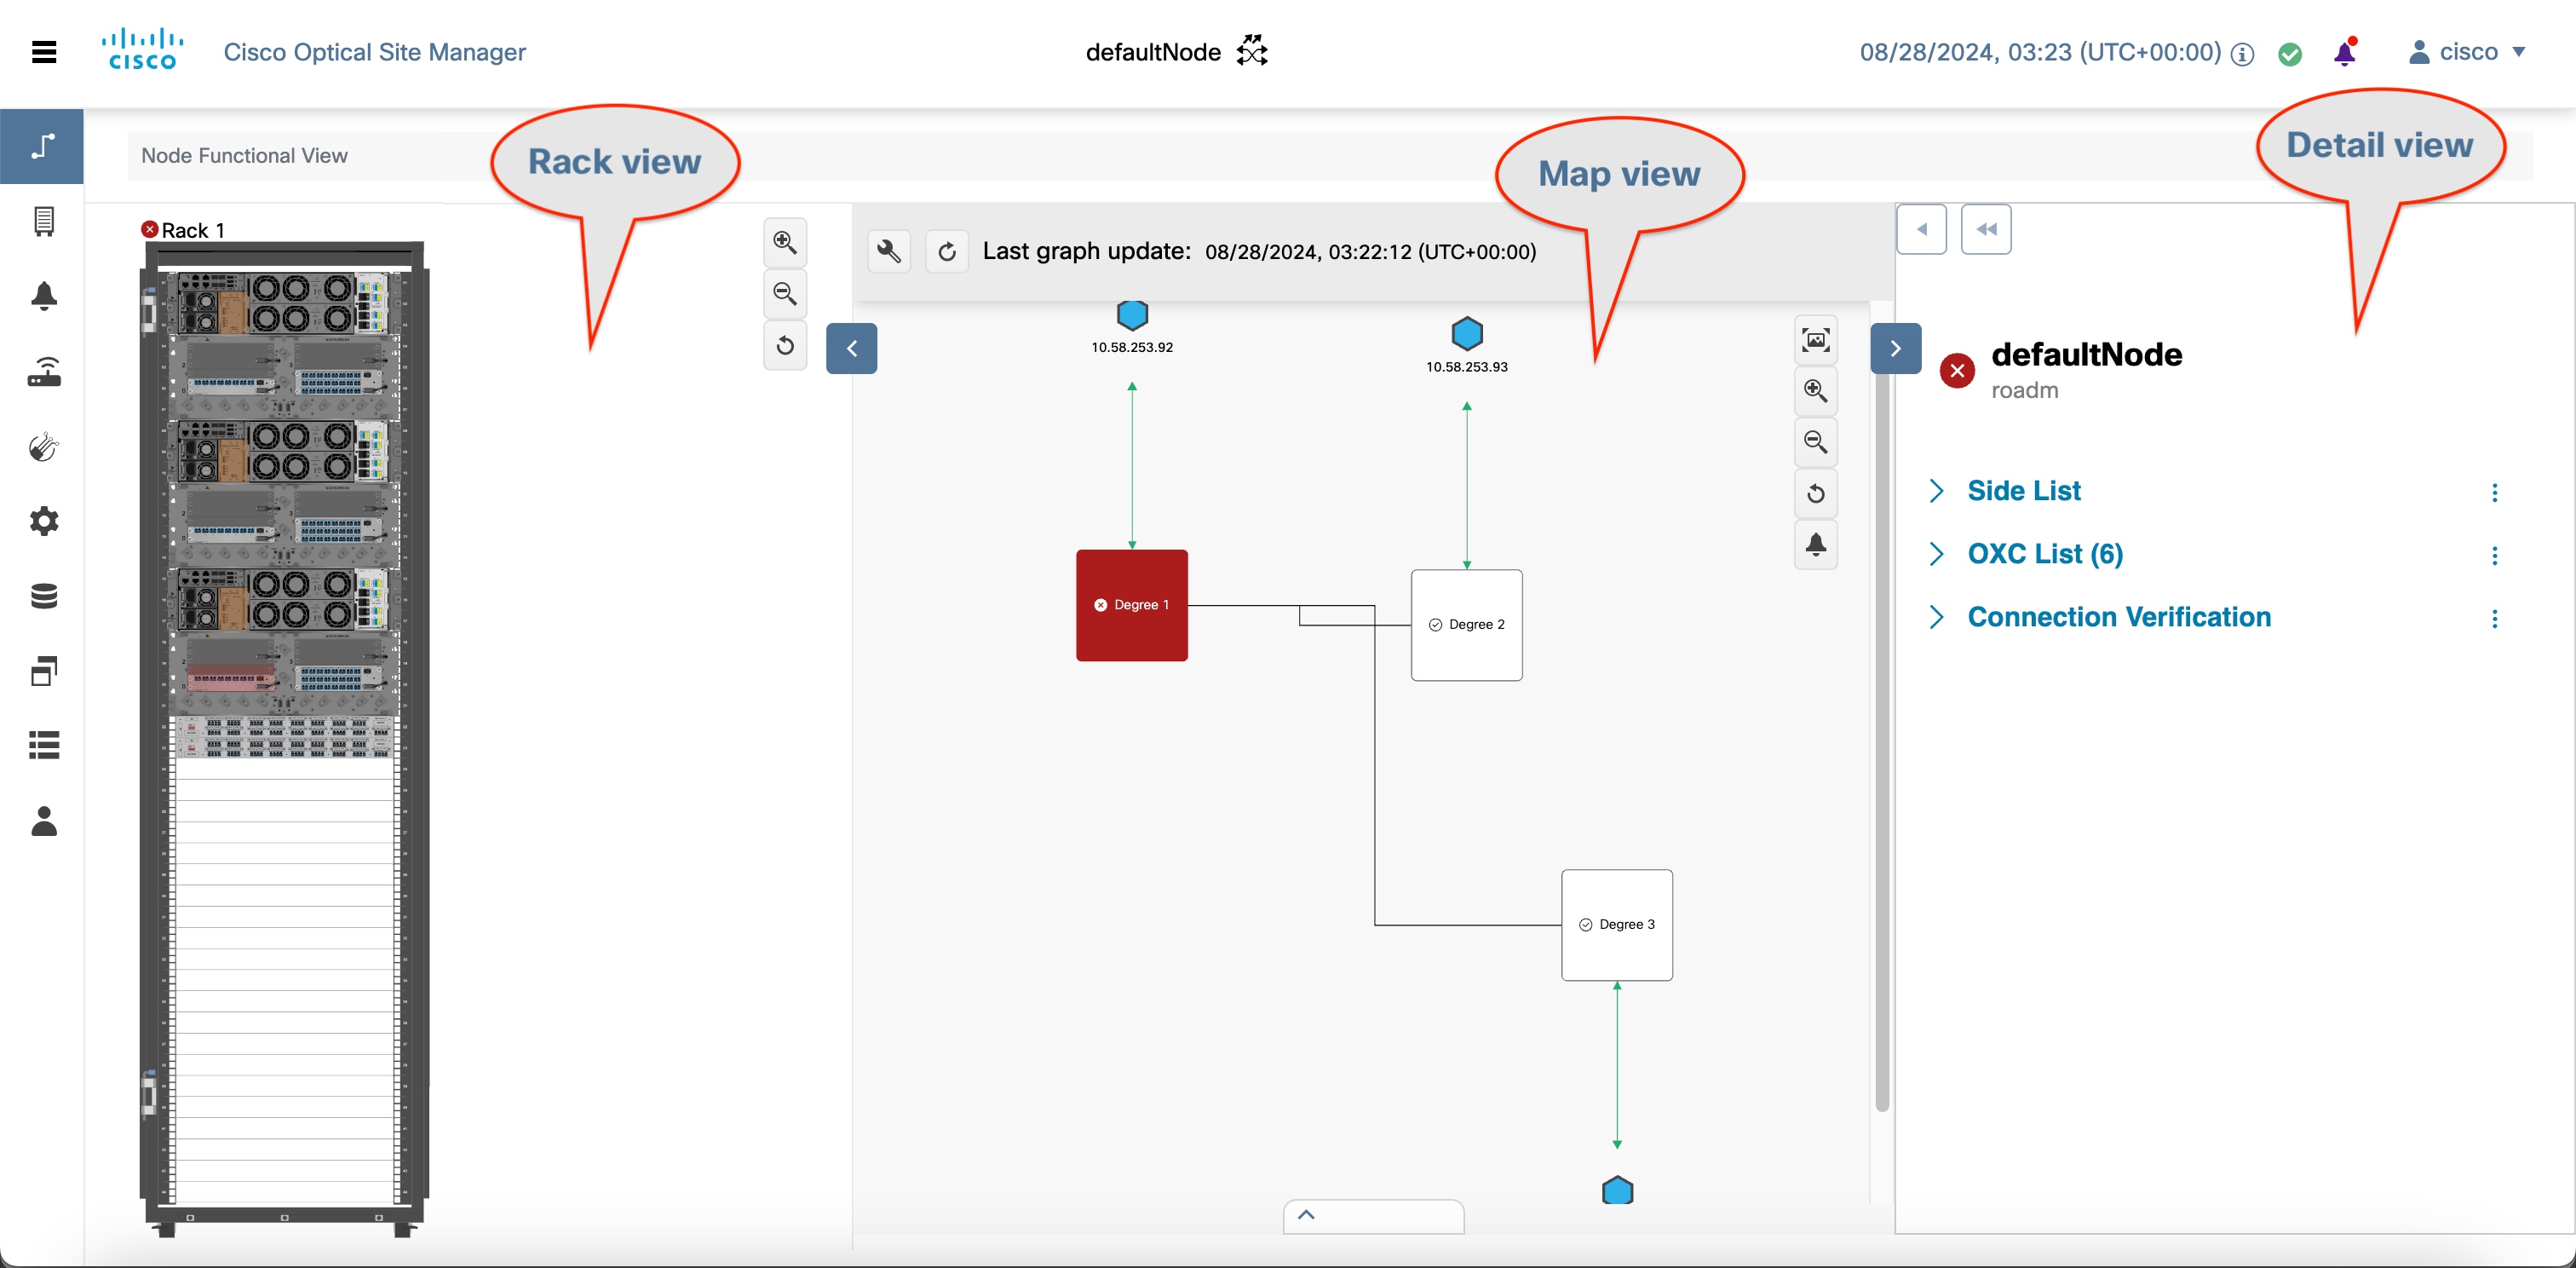Open the rack document sidebar icon

(44, 221)
